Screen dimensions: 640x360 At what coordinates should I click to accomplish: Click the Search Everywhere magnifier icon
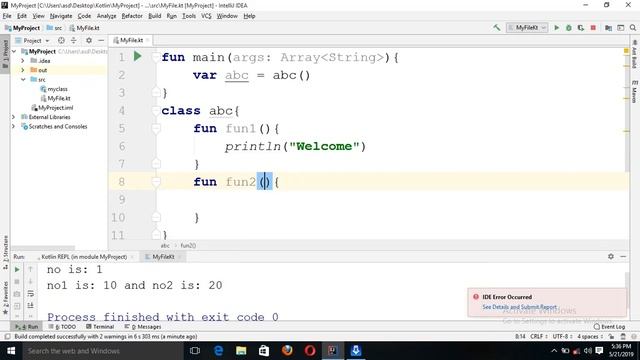[x=633, y=28]
